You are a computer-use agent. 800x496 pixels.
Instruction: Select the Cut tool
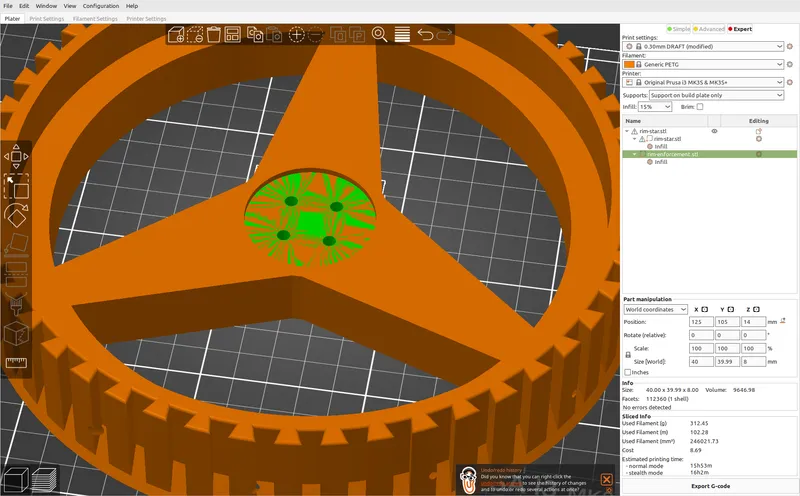pos(16,274)
